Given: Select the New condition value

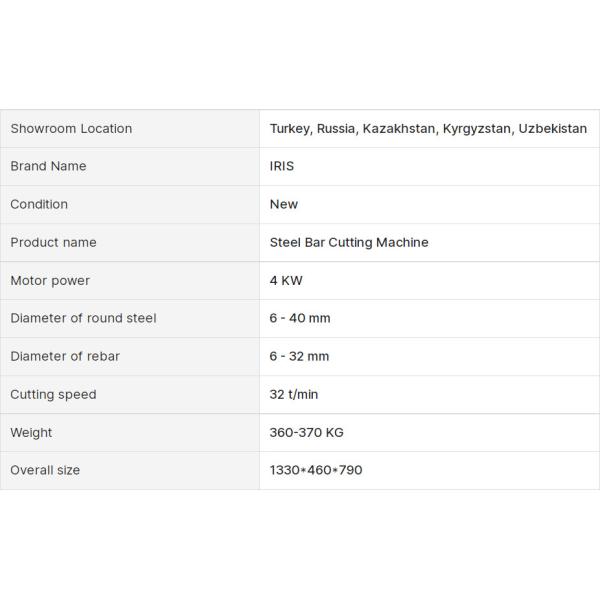Looking at the screenshot, I should pos(284,204).
